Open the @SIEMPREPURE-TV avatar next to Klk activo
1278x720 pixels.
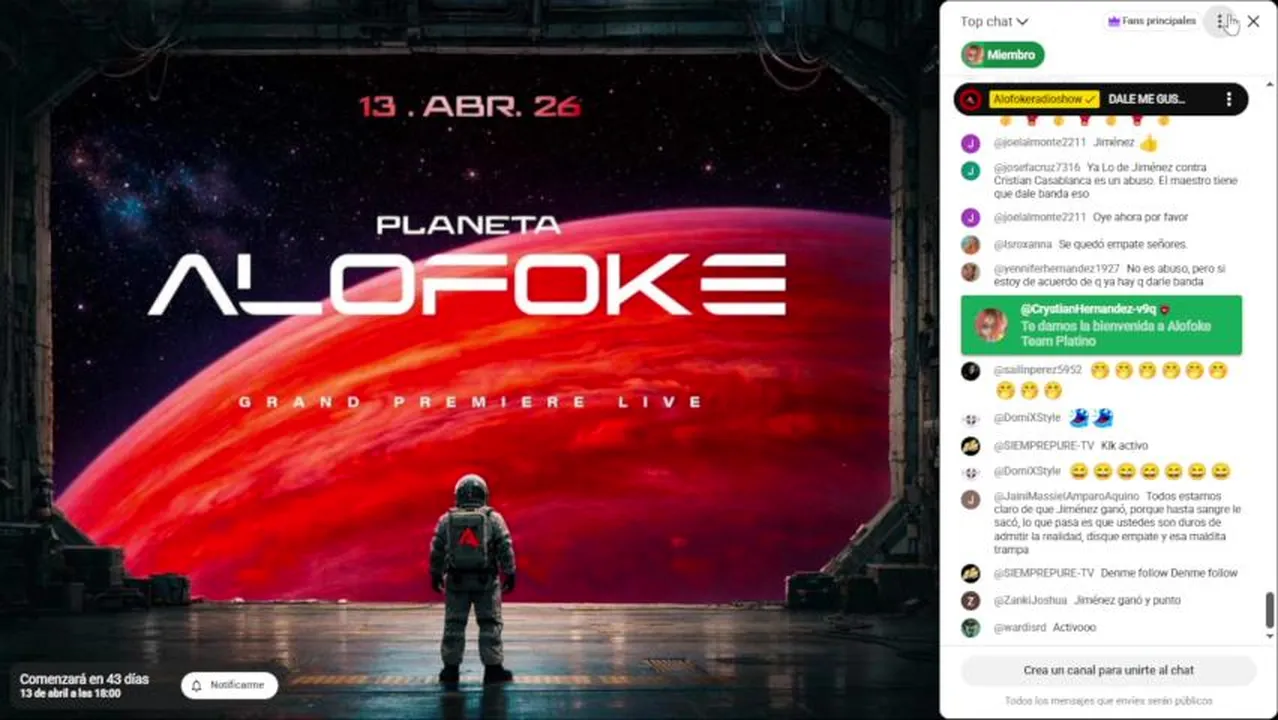coord(970,446)
